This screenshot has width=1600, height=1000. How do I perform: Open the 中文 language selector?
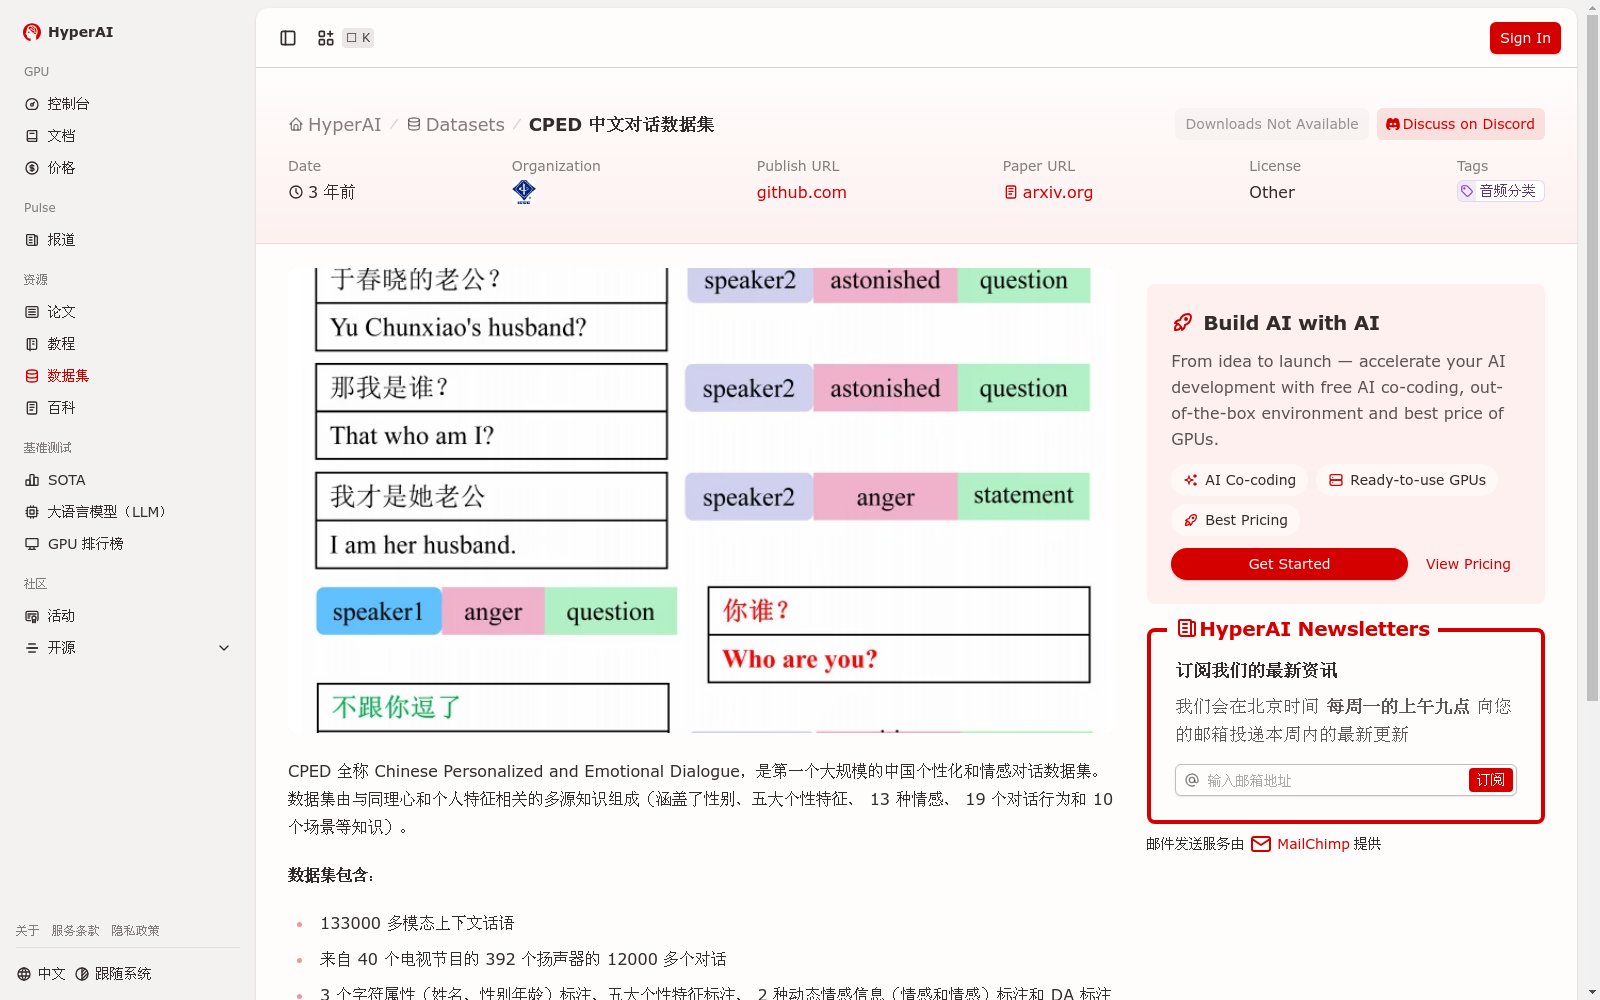point(41,974)
